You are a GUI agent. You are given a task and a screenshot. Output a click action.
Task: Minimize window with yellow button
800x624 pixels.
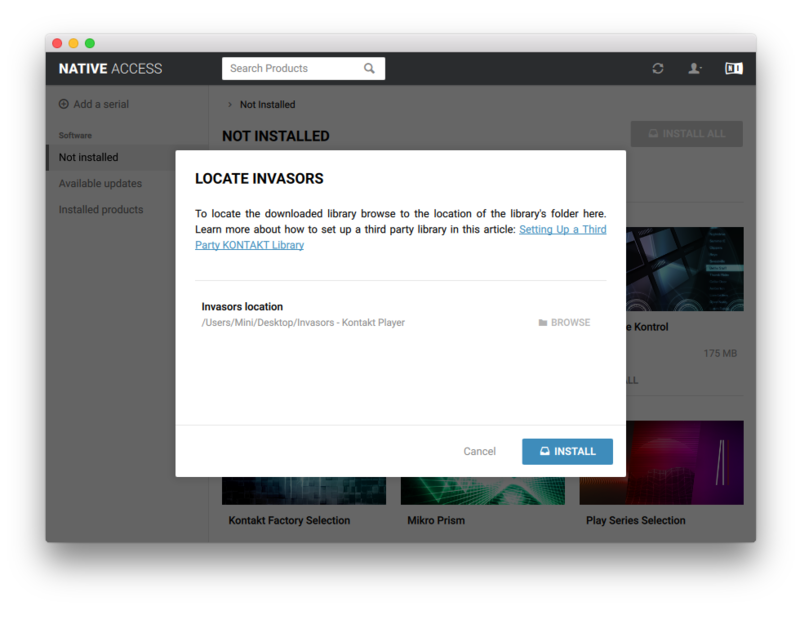click(x=73, y=43)
